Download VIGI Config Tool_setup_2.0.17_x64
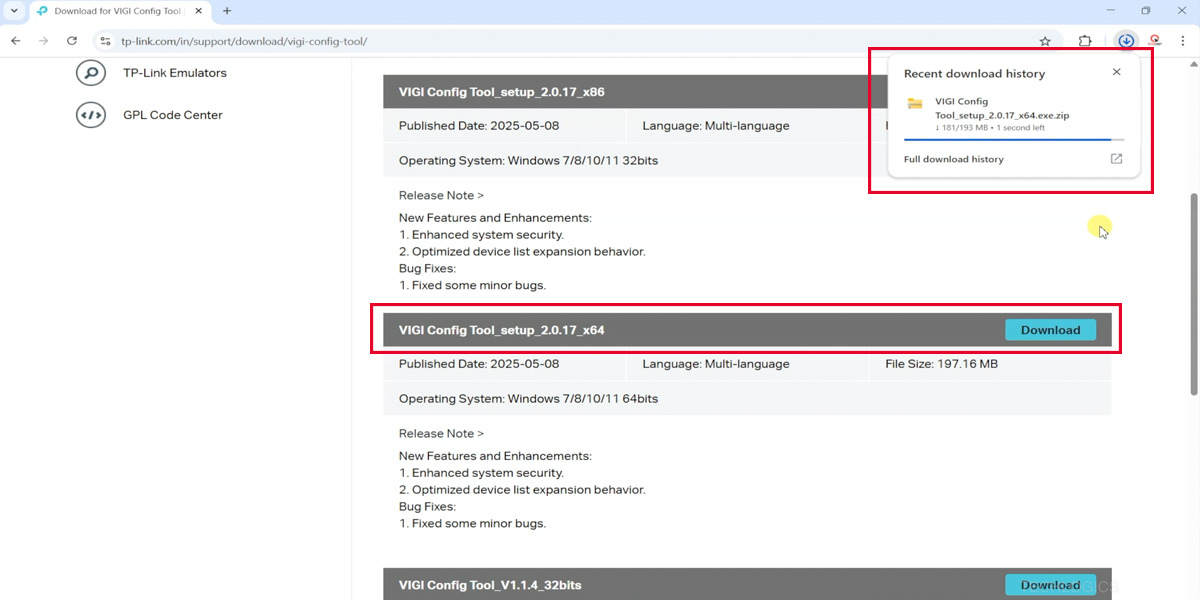The width and height of the screenshot is (1200, 600). click(1050, 330)
